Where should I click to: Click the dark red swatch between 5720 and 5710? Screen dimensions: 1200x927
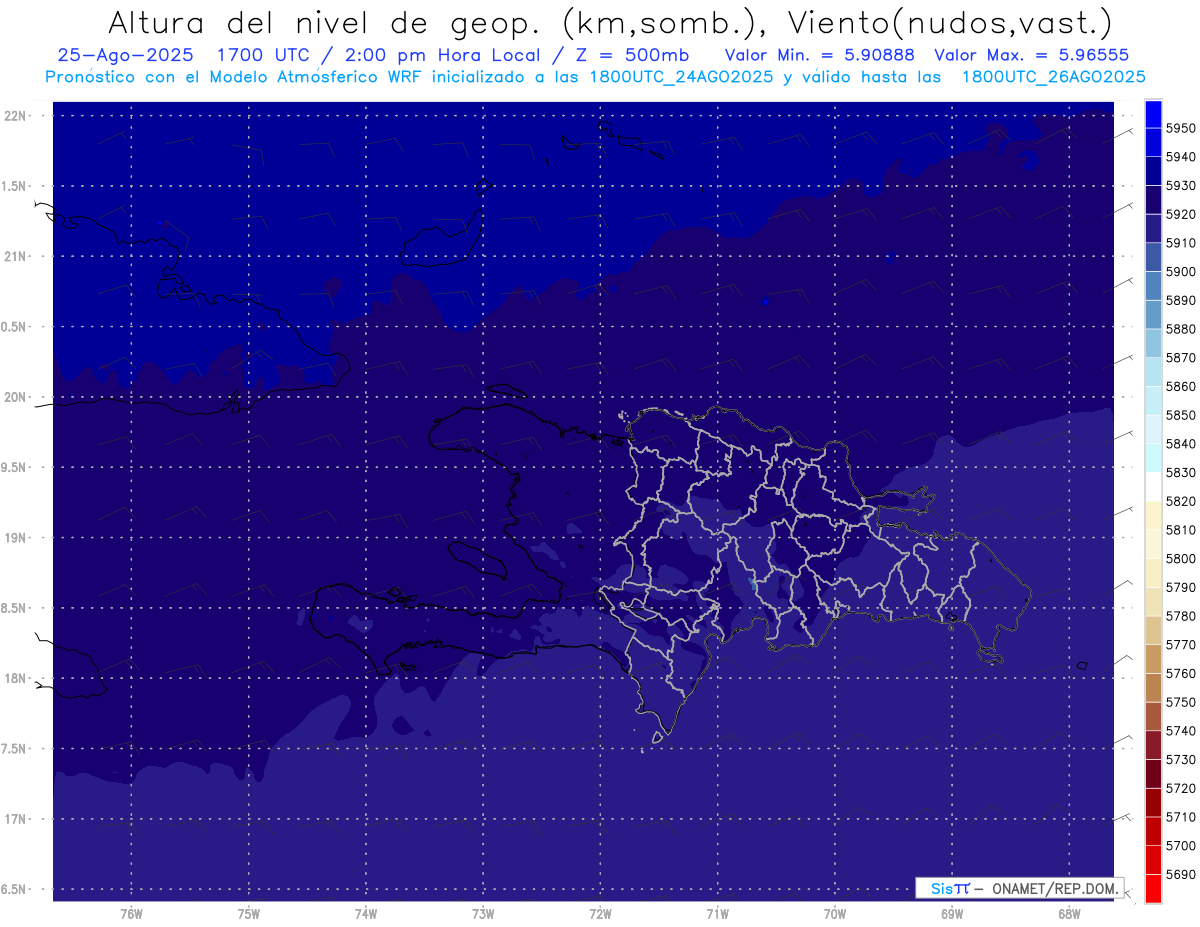tap(1153, 802)
